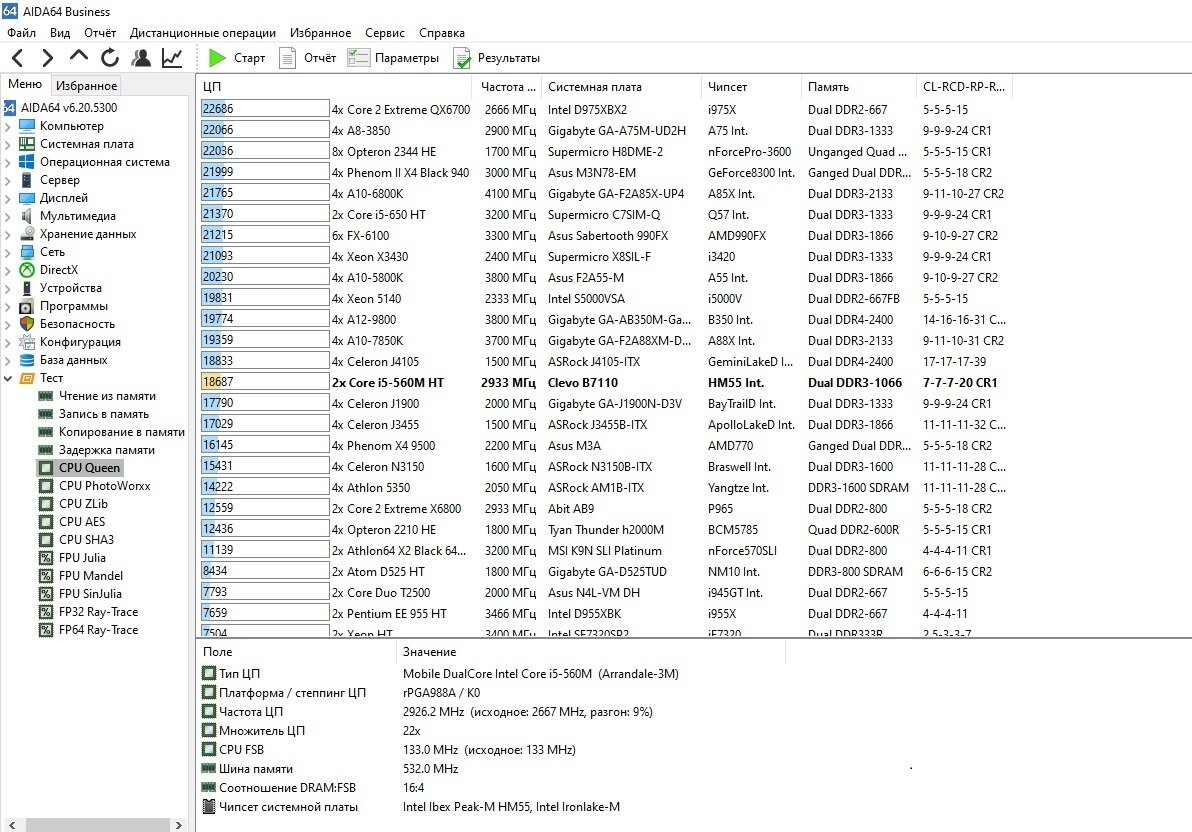Start the benchmark with the green play button
The height and width of the screenshot is (832, 1192).
click(237, 58)
